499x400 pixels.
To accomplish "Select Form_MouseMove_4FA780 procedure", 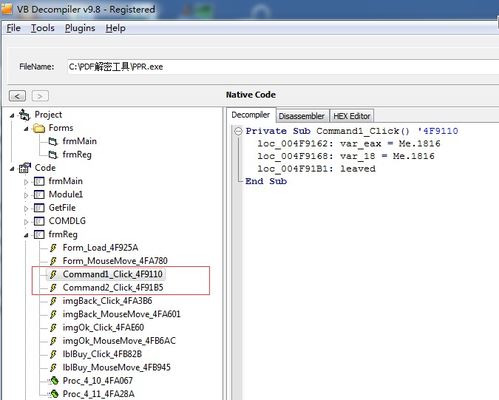I will [x=115, y=261].
